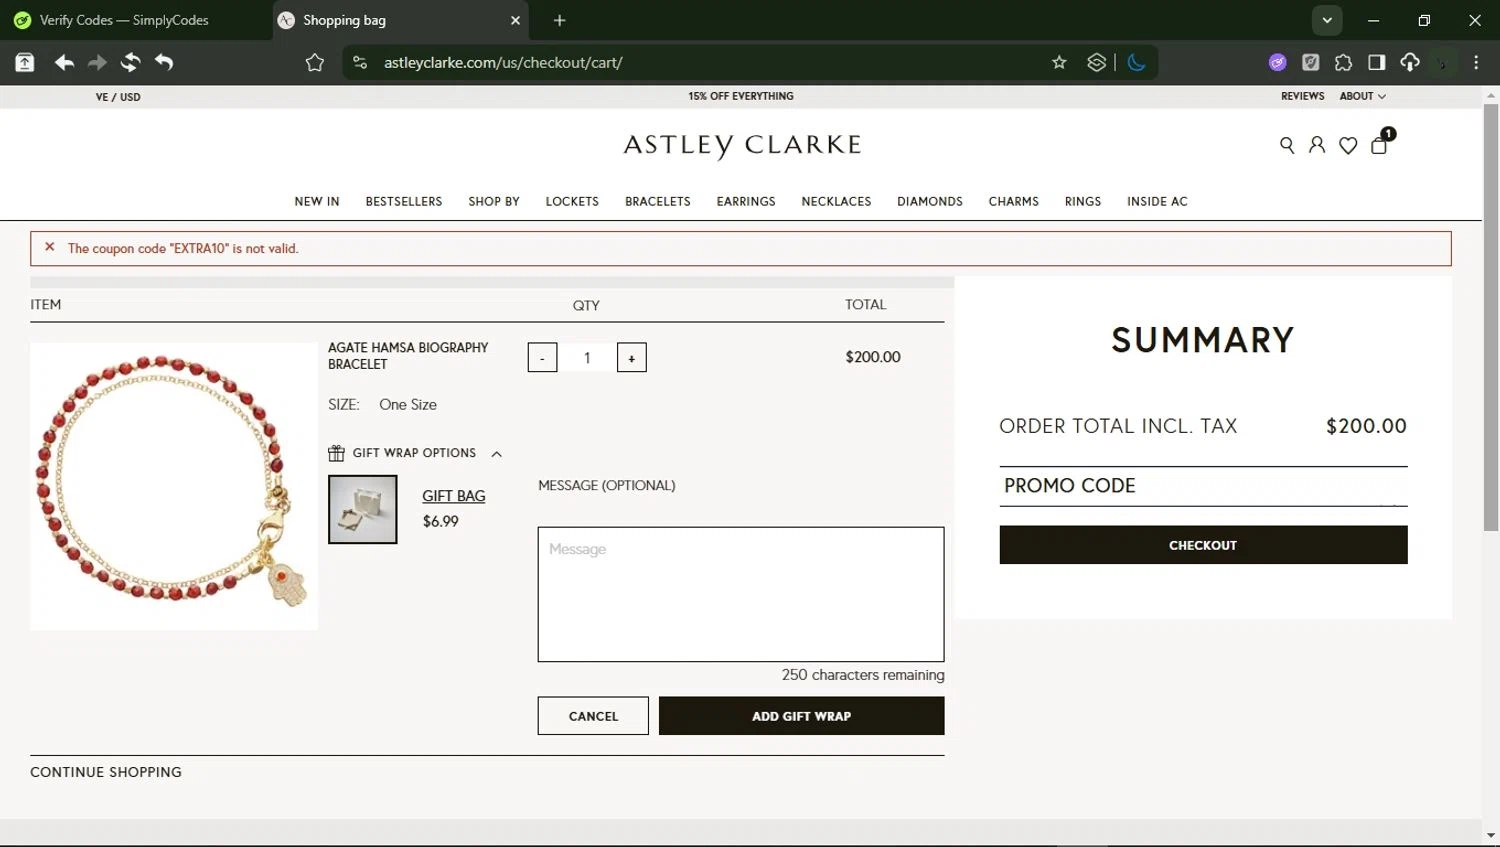Open the Rings menu

[x=1083, y=201]
